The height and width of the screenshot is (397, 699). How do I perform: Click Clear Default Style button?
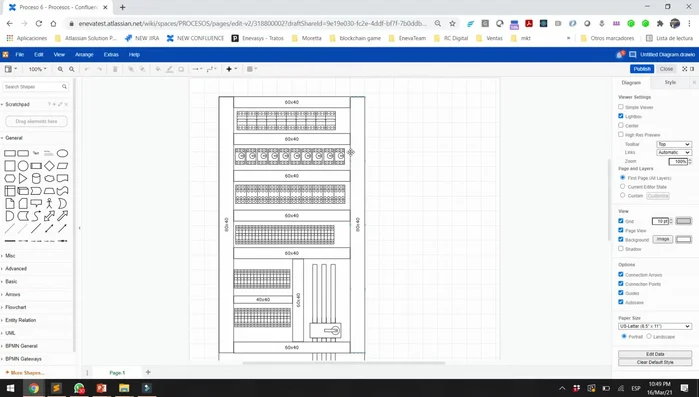(x=655, y=362)
